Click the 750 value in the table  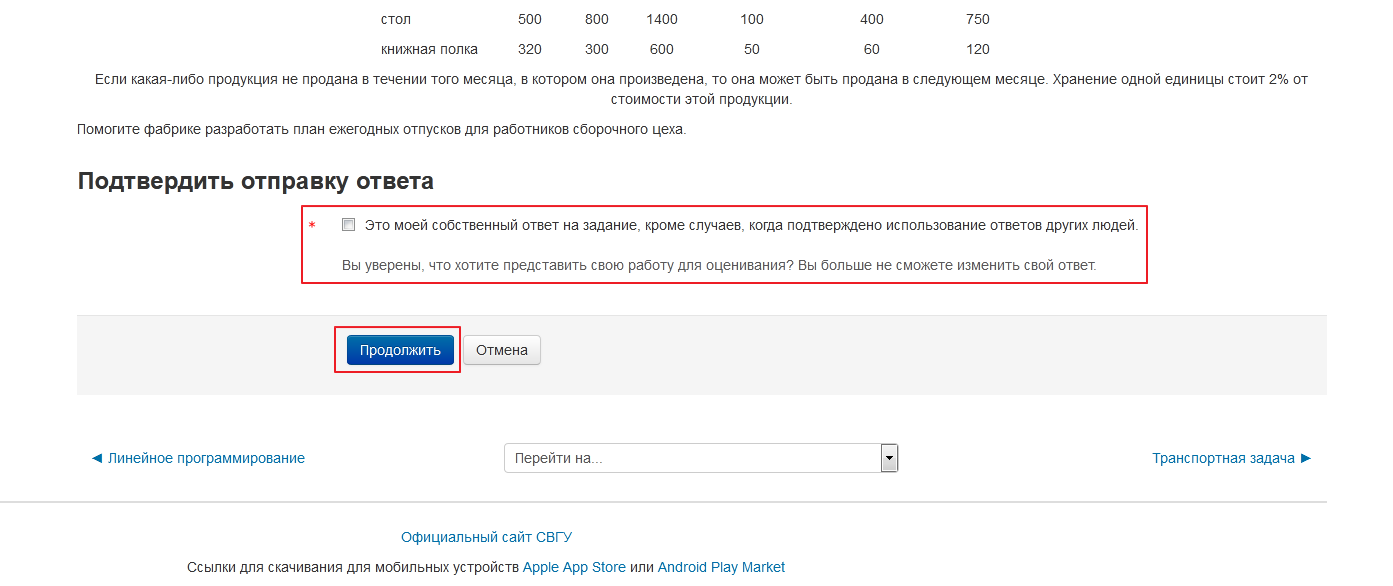pyautogui.click(x=977, y=19)
